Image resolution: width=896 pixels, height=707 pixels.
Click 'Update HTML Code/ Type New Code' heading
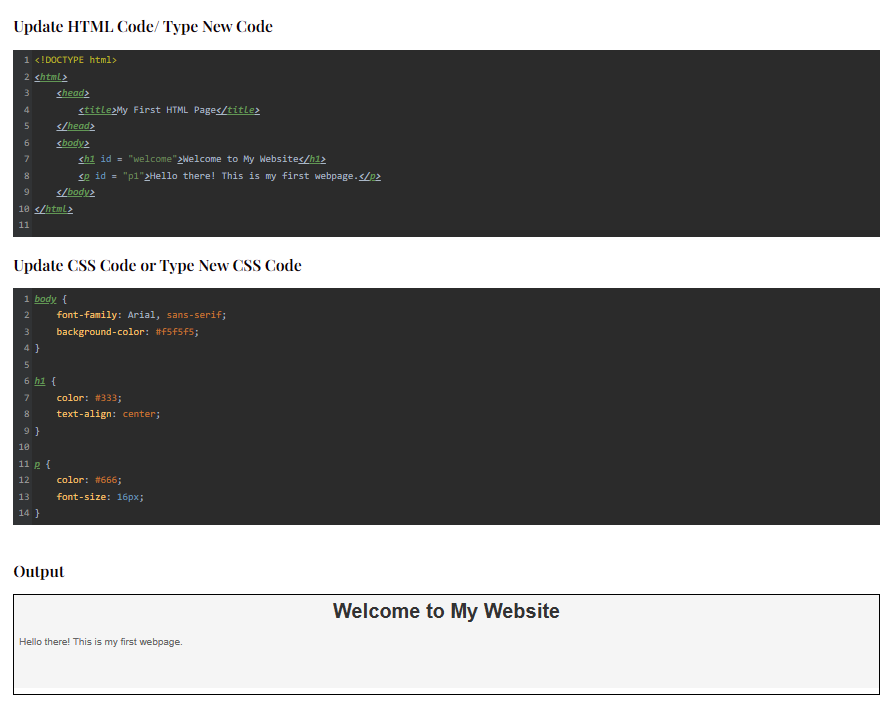pyautogui.click(x=143, y=27)
